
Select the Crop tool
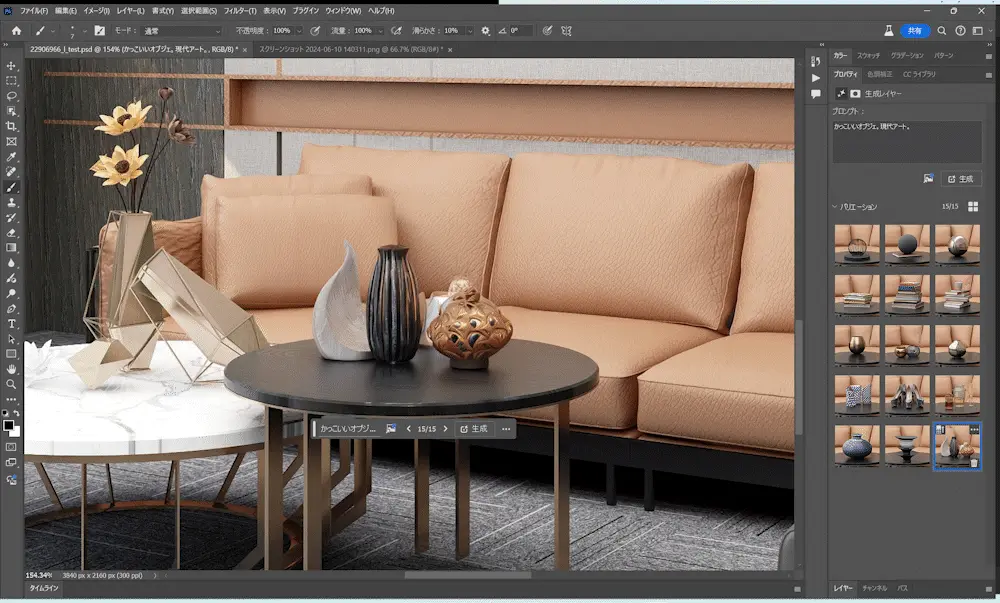[11, 126]
